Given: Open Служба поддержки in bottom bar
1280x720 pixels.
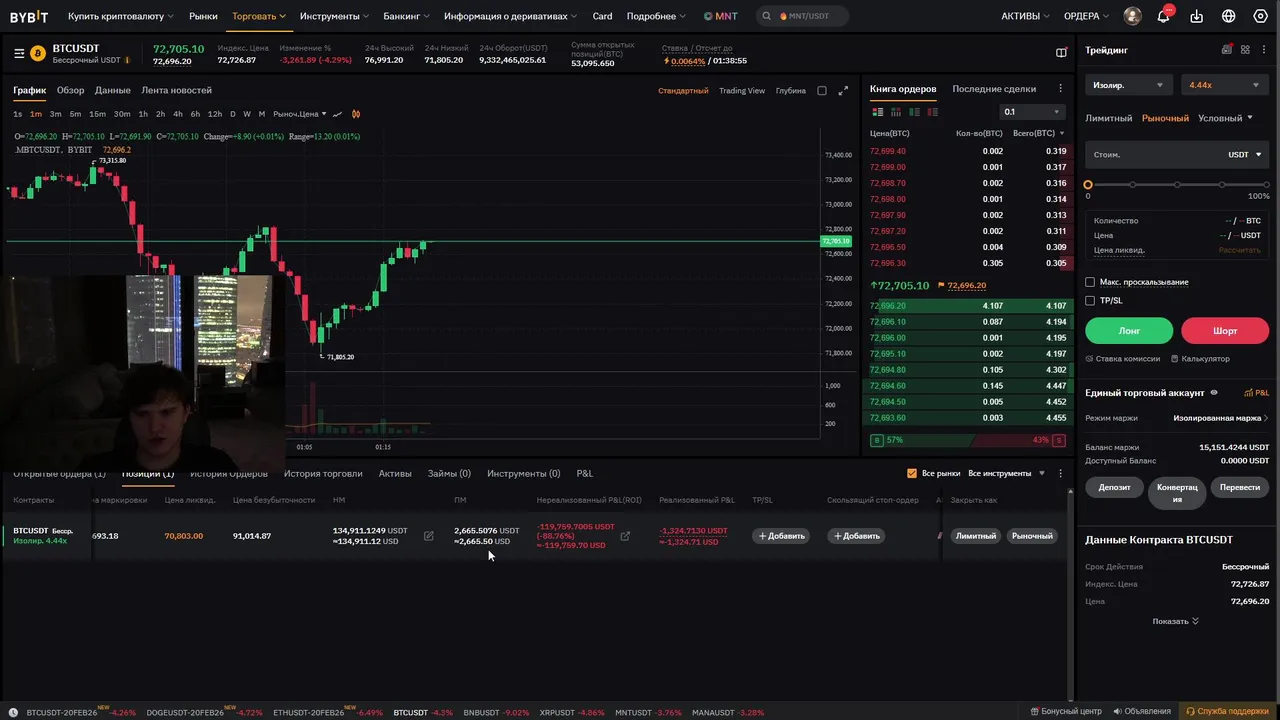Looking at the screenshot, I should (1225, 711).
